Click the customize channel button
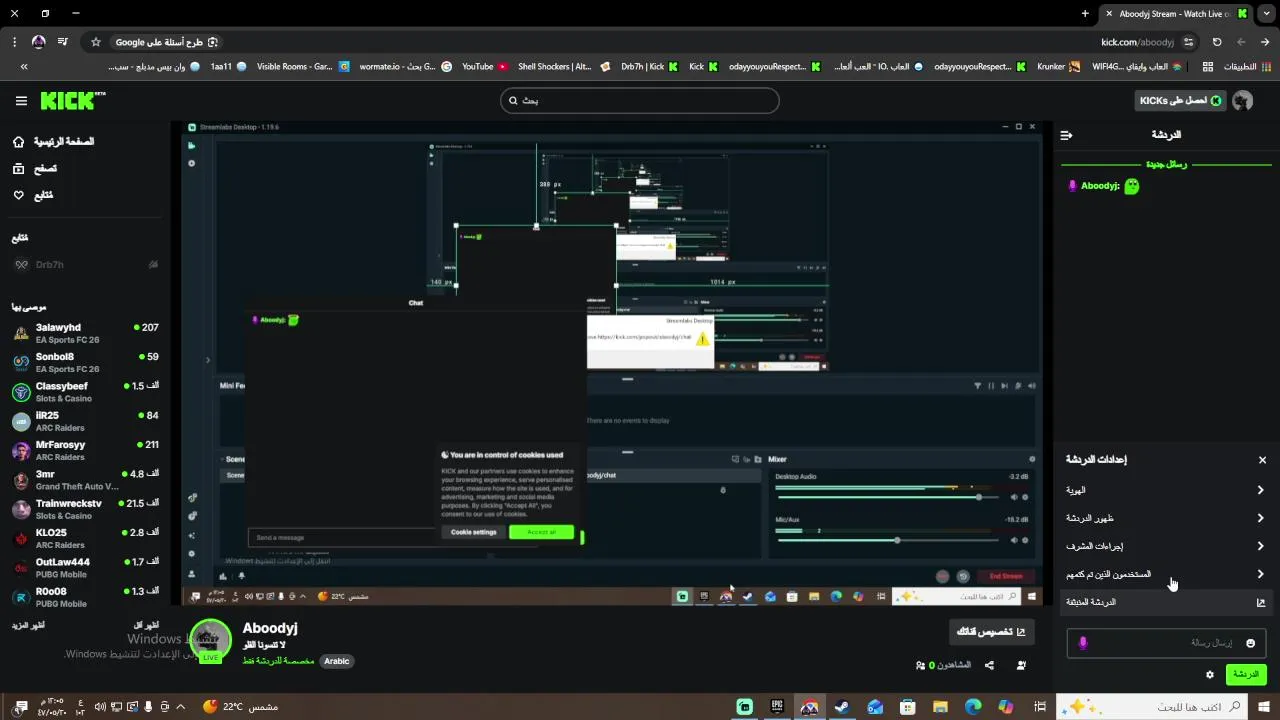Image resolution: width=1280 pixels, height=720 pixels. pos(991,632)
